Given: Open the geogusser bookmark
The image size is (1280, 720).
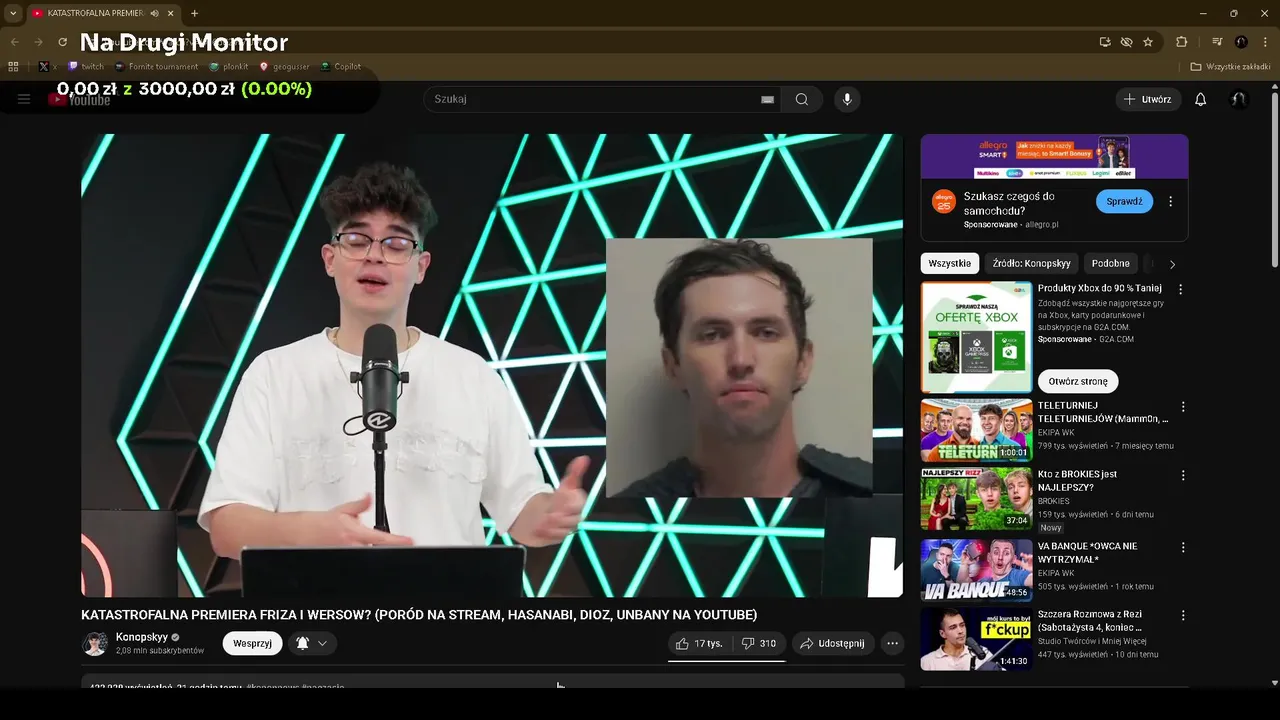Looking at the screenshot, I should [x=285, y=67].
